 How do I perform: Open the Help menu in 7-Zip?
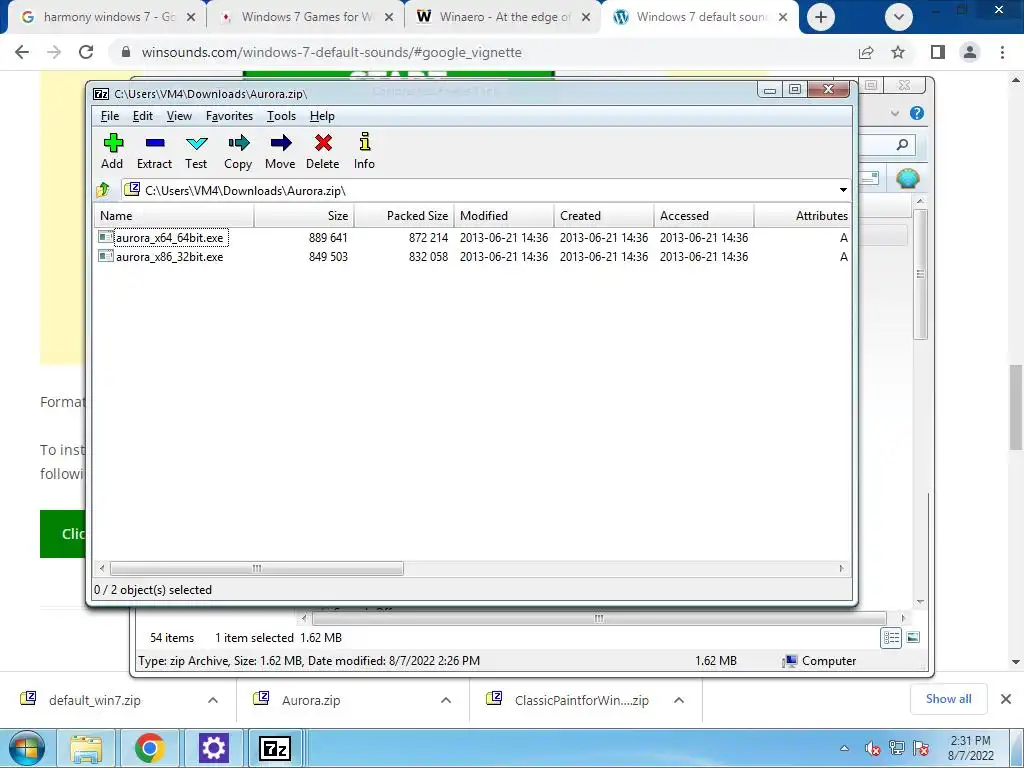[x=322, y=116]
